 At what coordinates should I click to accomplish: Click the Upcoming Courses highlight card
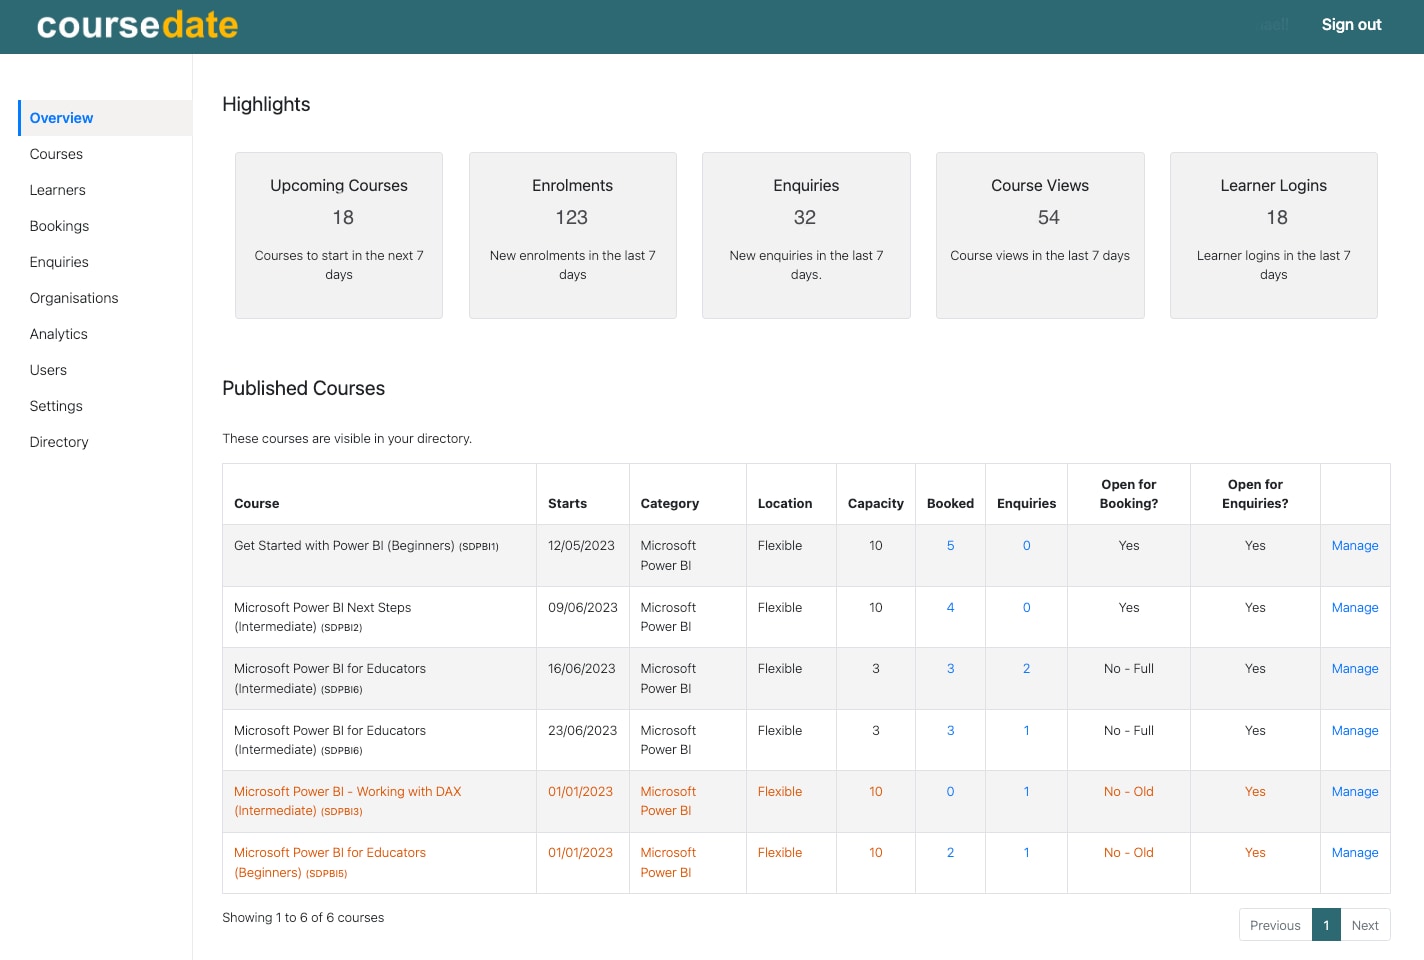point(339,235)
